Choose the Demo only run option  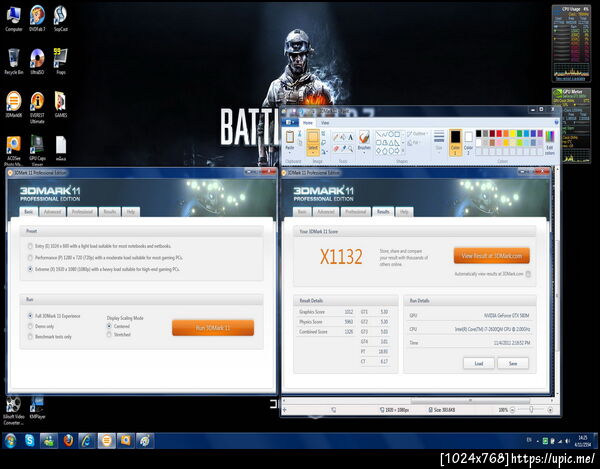pyautogui.click(x=30, y=326)
